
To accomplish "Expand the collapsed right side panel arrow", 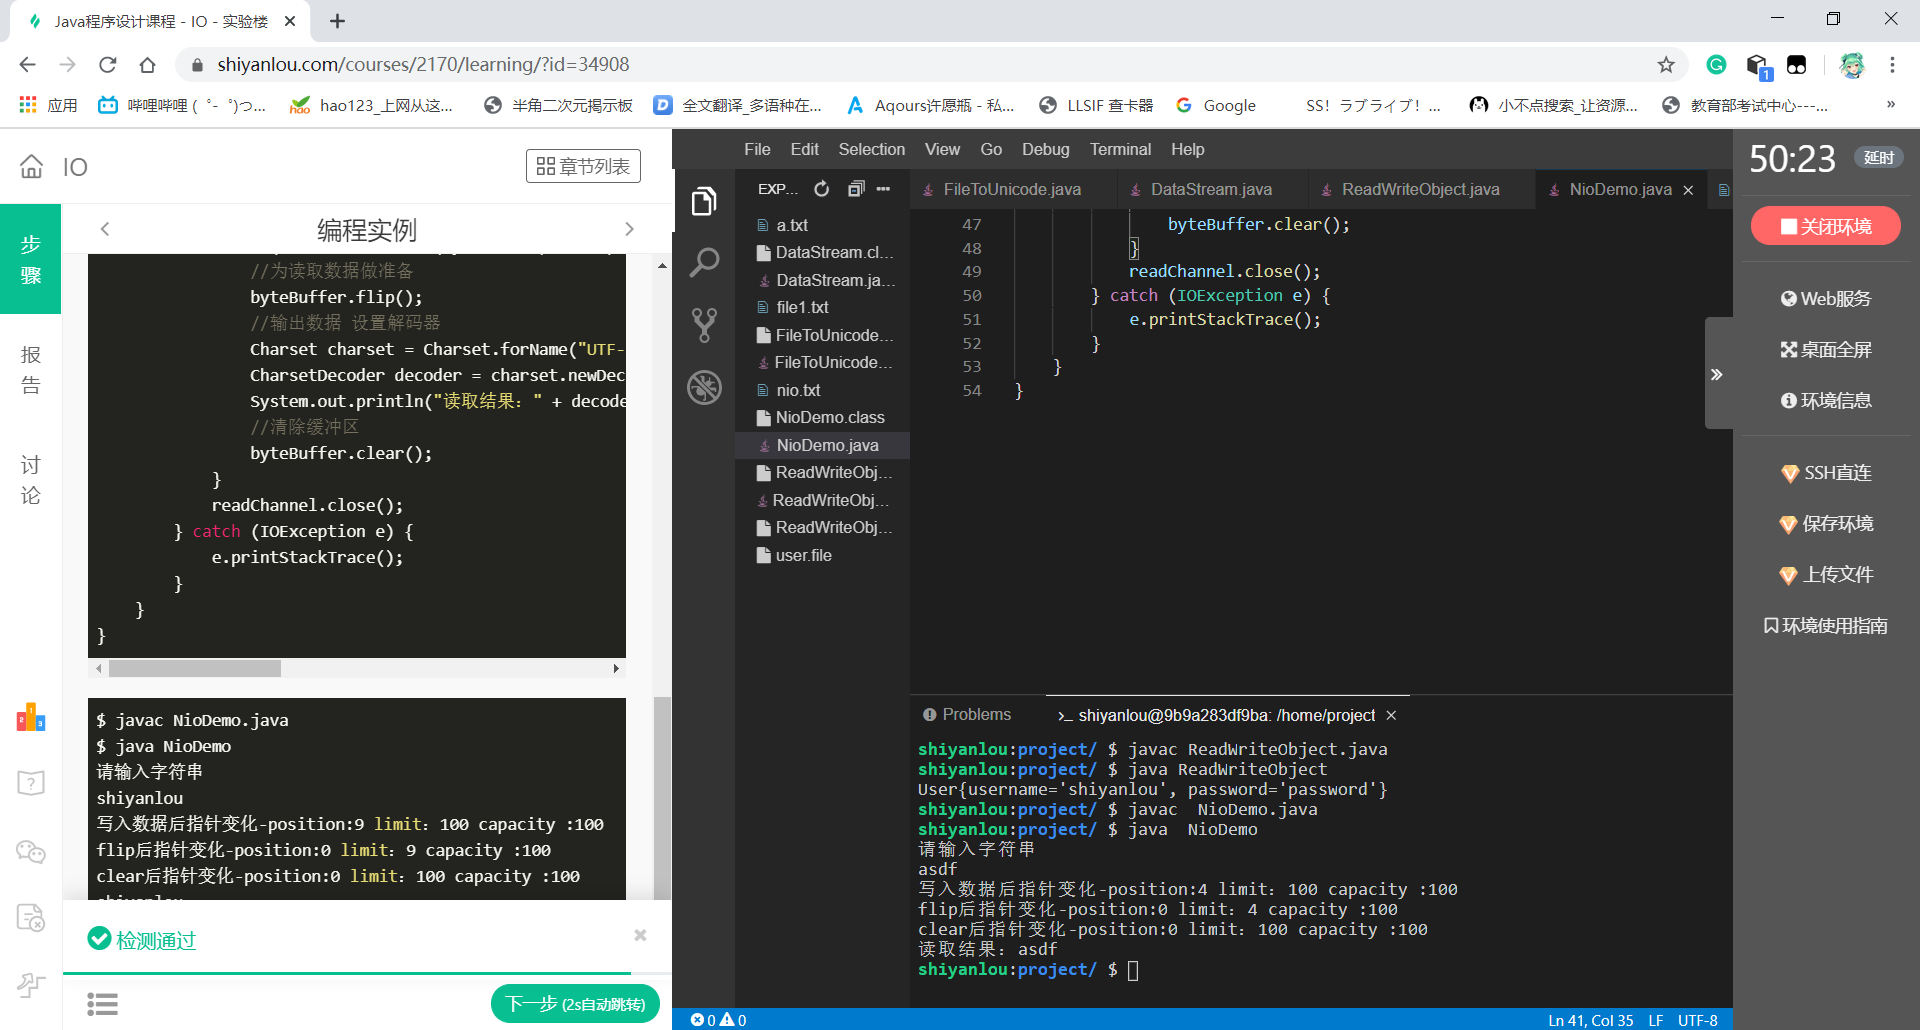I will point(1717,374).
